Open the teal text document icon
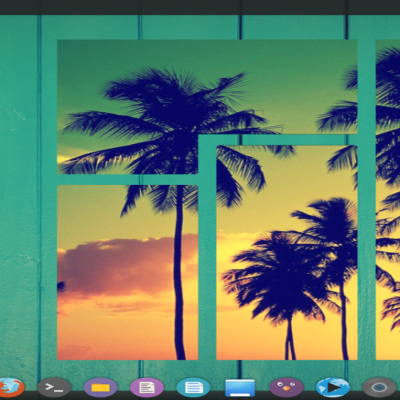The width and height of the screenshot is (400, 400). coord(193,388)
